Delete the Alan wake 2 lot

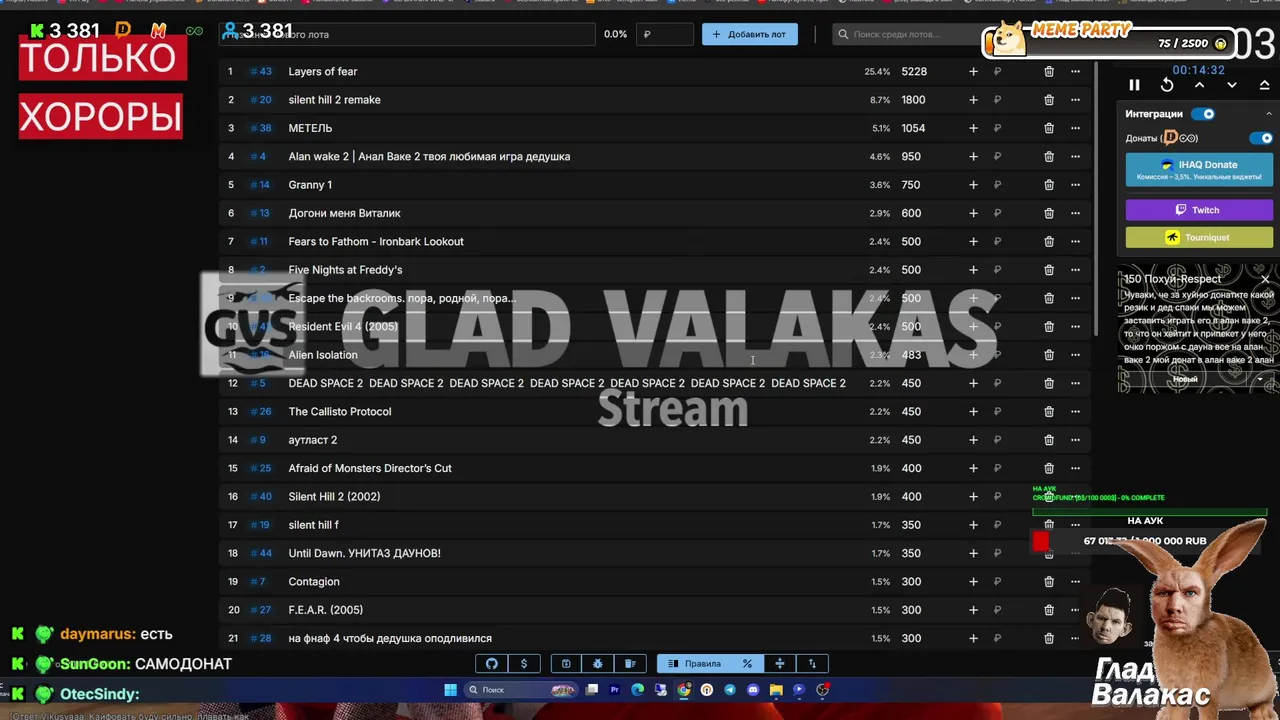(x=1049, y=157)
